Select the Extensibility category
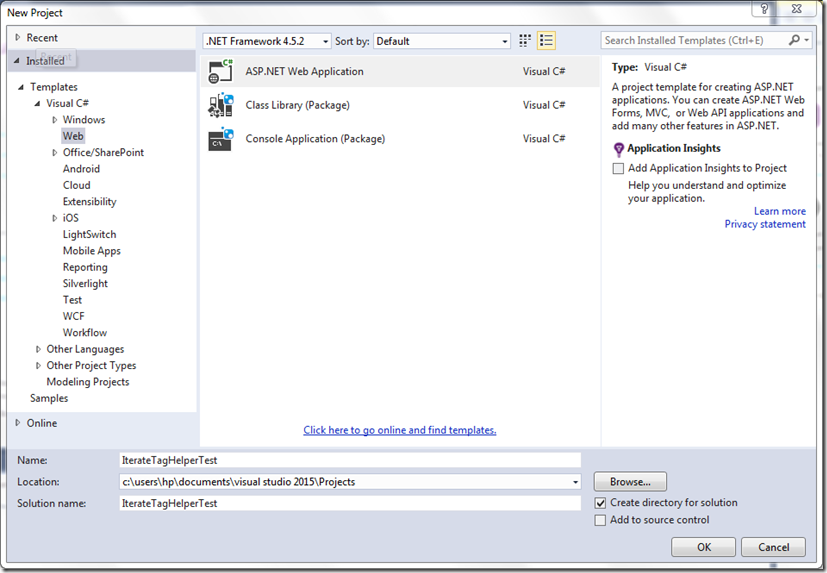827x573 pixels. pyautogui.click(x=89, y=202)
